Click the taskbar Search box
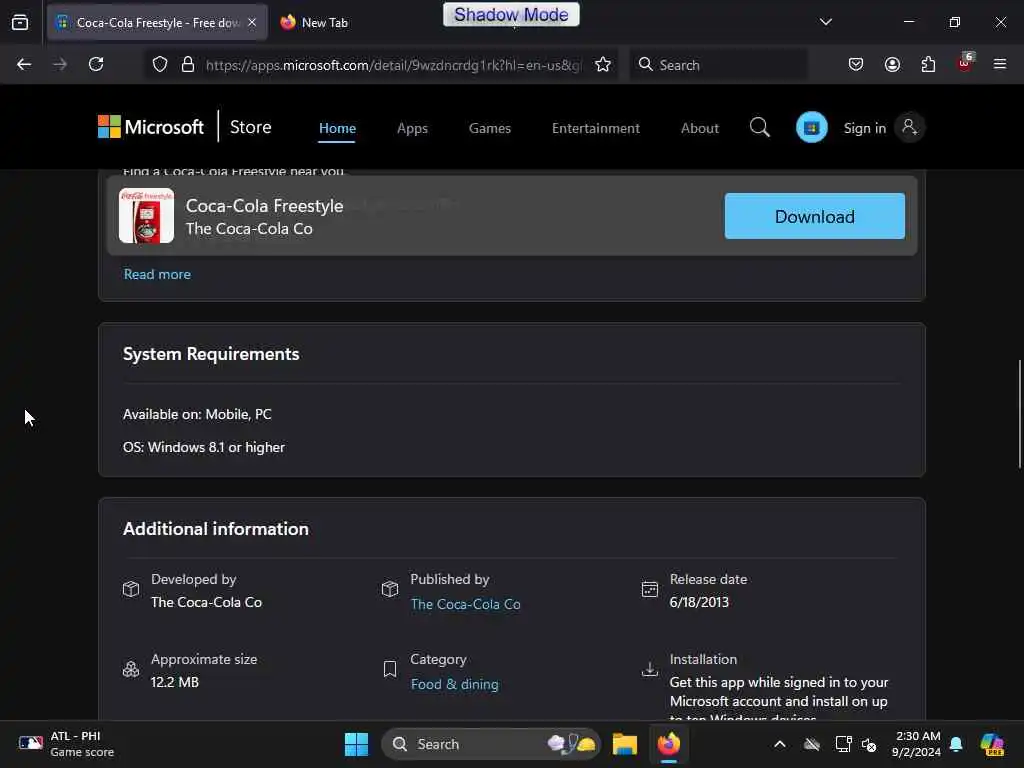 tap(490, 744)
